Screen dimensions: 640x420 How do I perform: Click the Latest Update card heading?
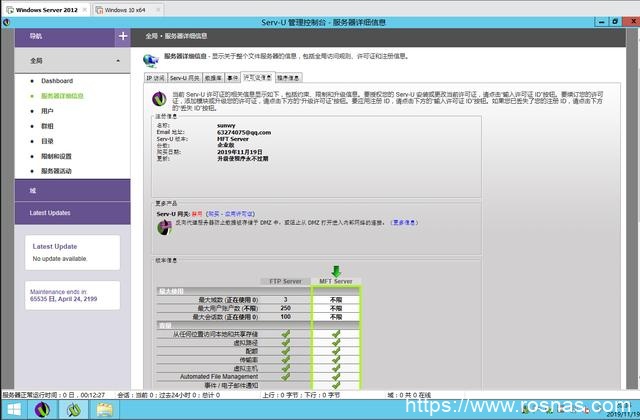(55, 247)
